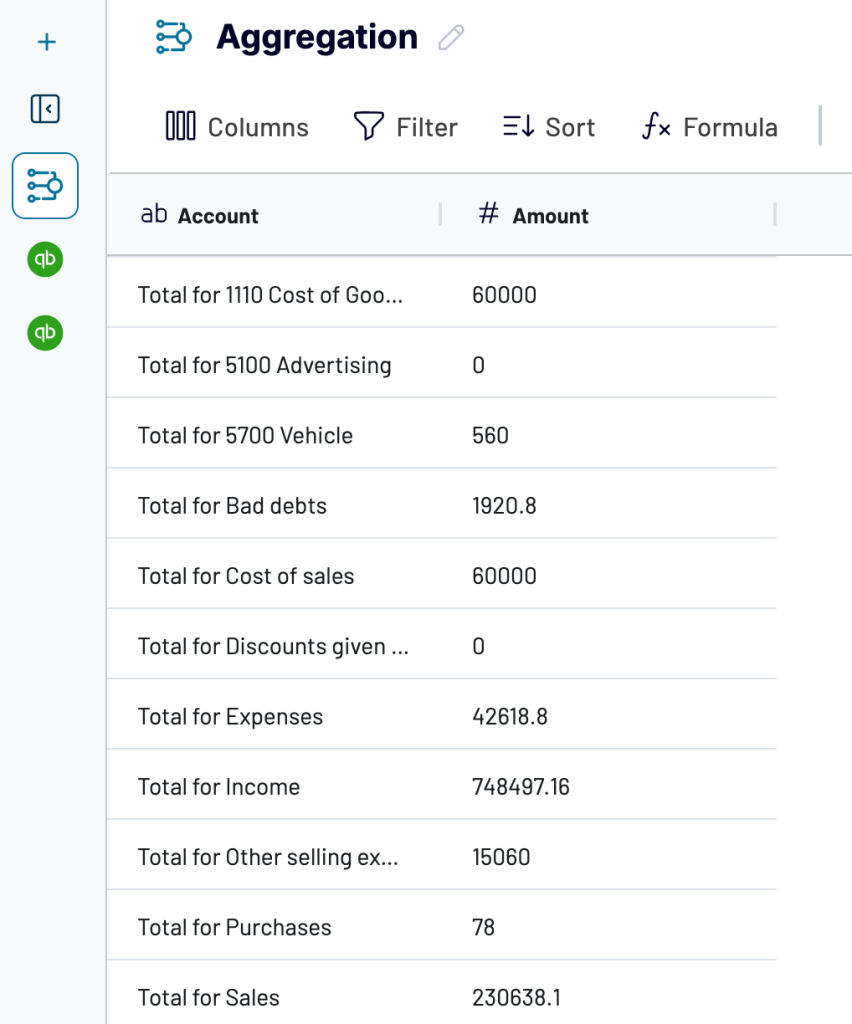The image size is (852, 1024).
Task: Click the number type indicator on Amount column
Action: point(488,213)
